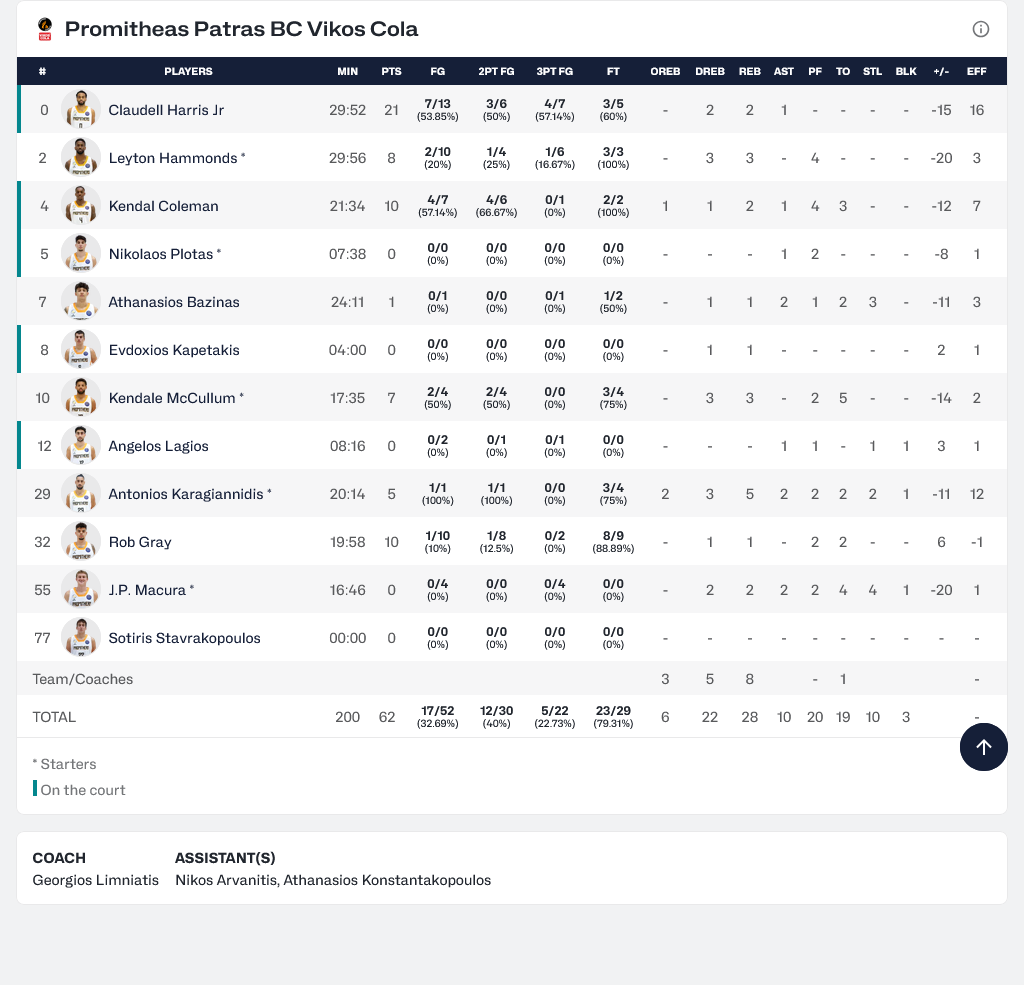Click Kendal Coleman's headshot thumbnail

click(x=80, y=206)
